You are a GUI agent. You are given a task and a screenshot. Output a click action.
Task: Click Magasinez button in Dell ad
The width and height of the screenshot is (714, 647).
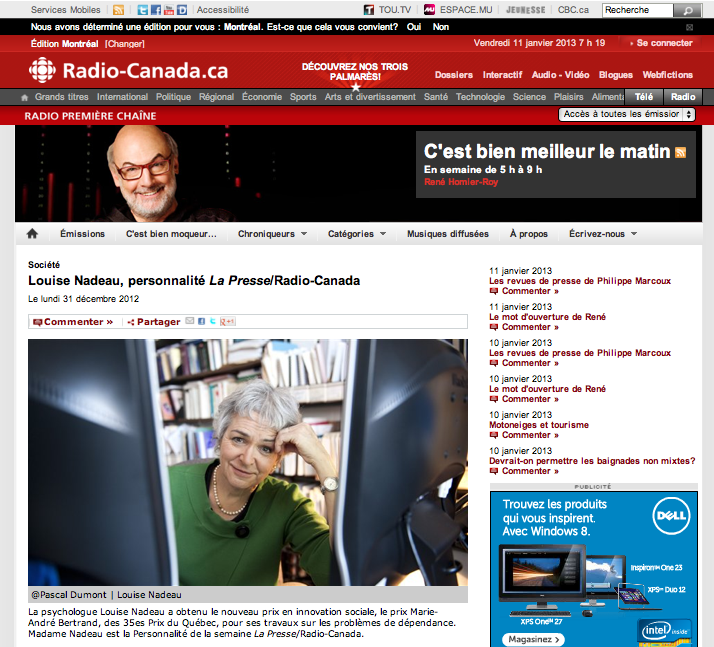point(533,639)
